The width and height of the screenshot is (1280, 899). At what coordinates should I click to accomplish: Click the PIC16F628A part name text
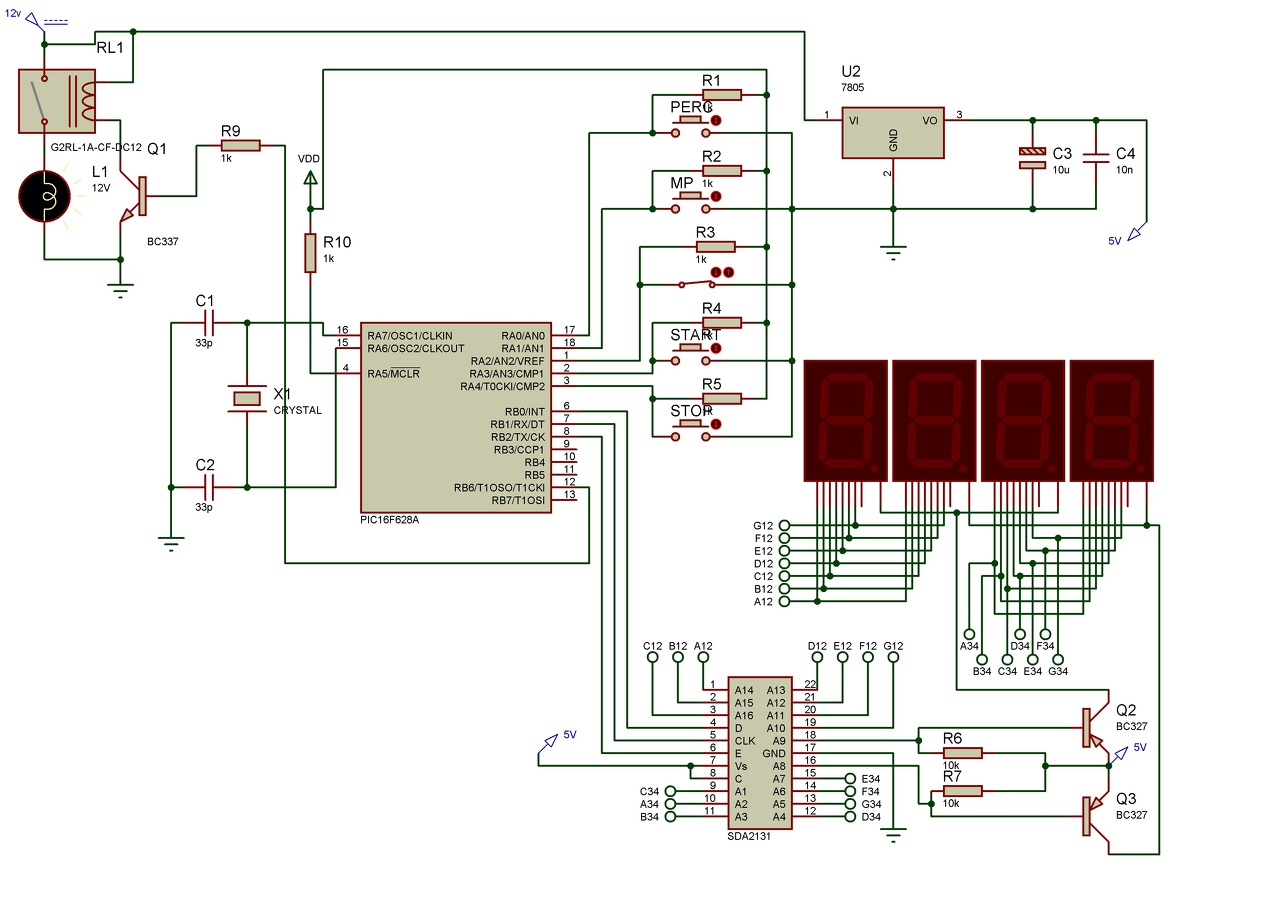pyautogui.click(x=389, y=520)
